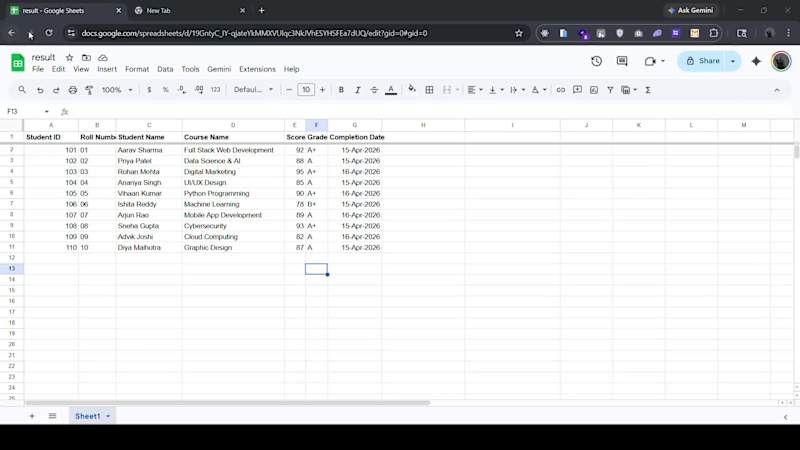The height and width of the screenshot is (450, 800).
Task: Open the zoom 100% dropdown
Action: click(x=117, y=90)
